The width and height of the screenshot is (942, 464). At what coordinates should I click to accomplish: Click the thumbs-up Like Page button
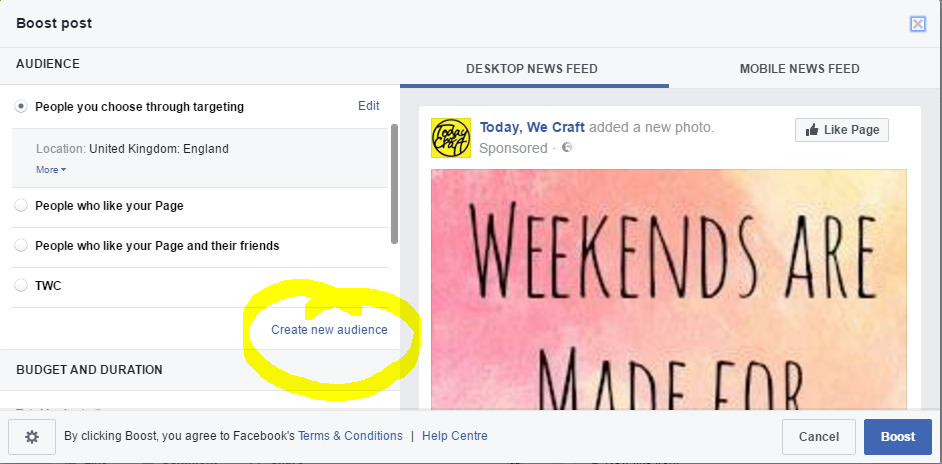coord(842,130)
